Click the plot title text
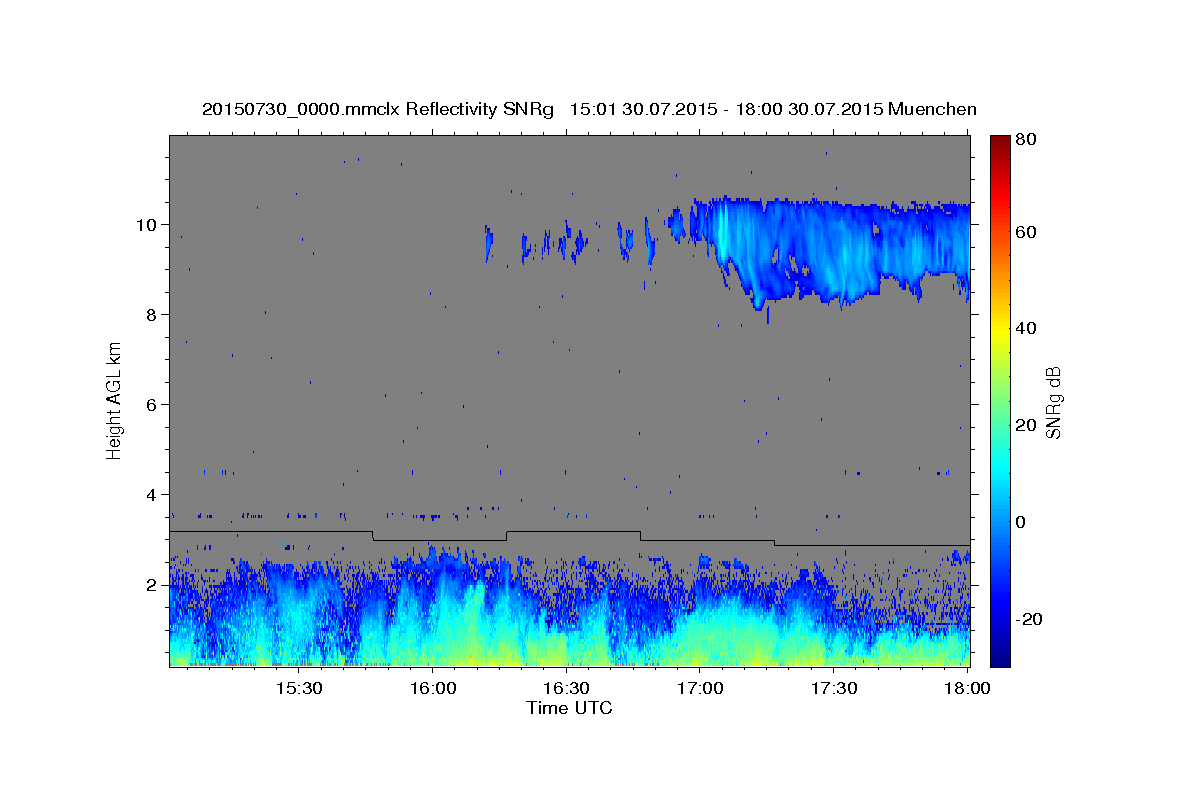The width and height of the screenshot is (1200, 800). (x=589, y=109)
